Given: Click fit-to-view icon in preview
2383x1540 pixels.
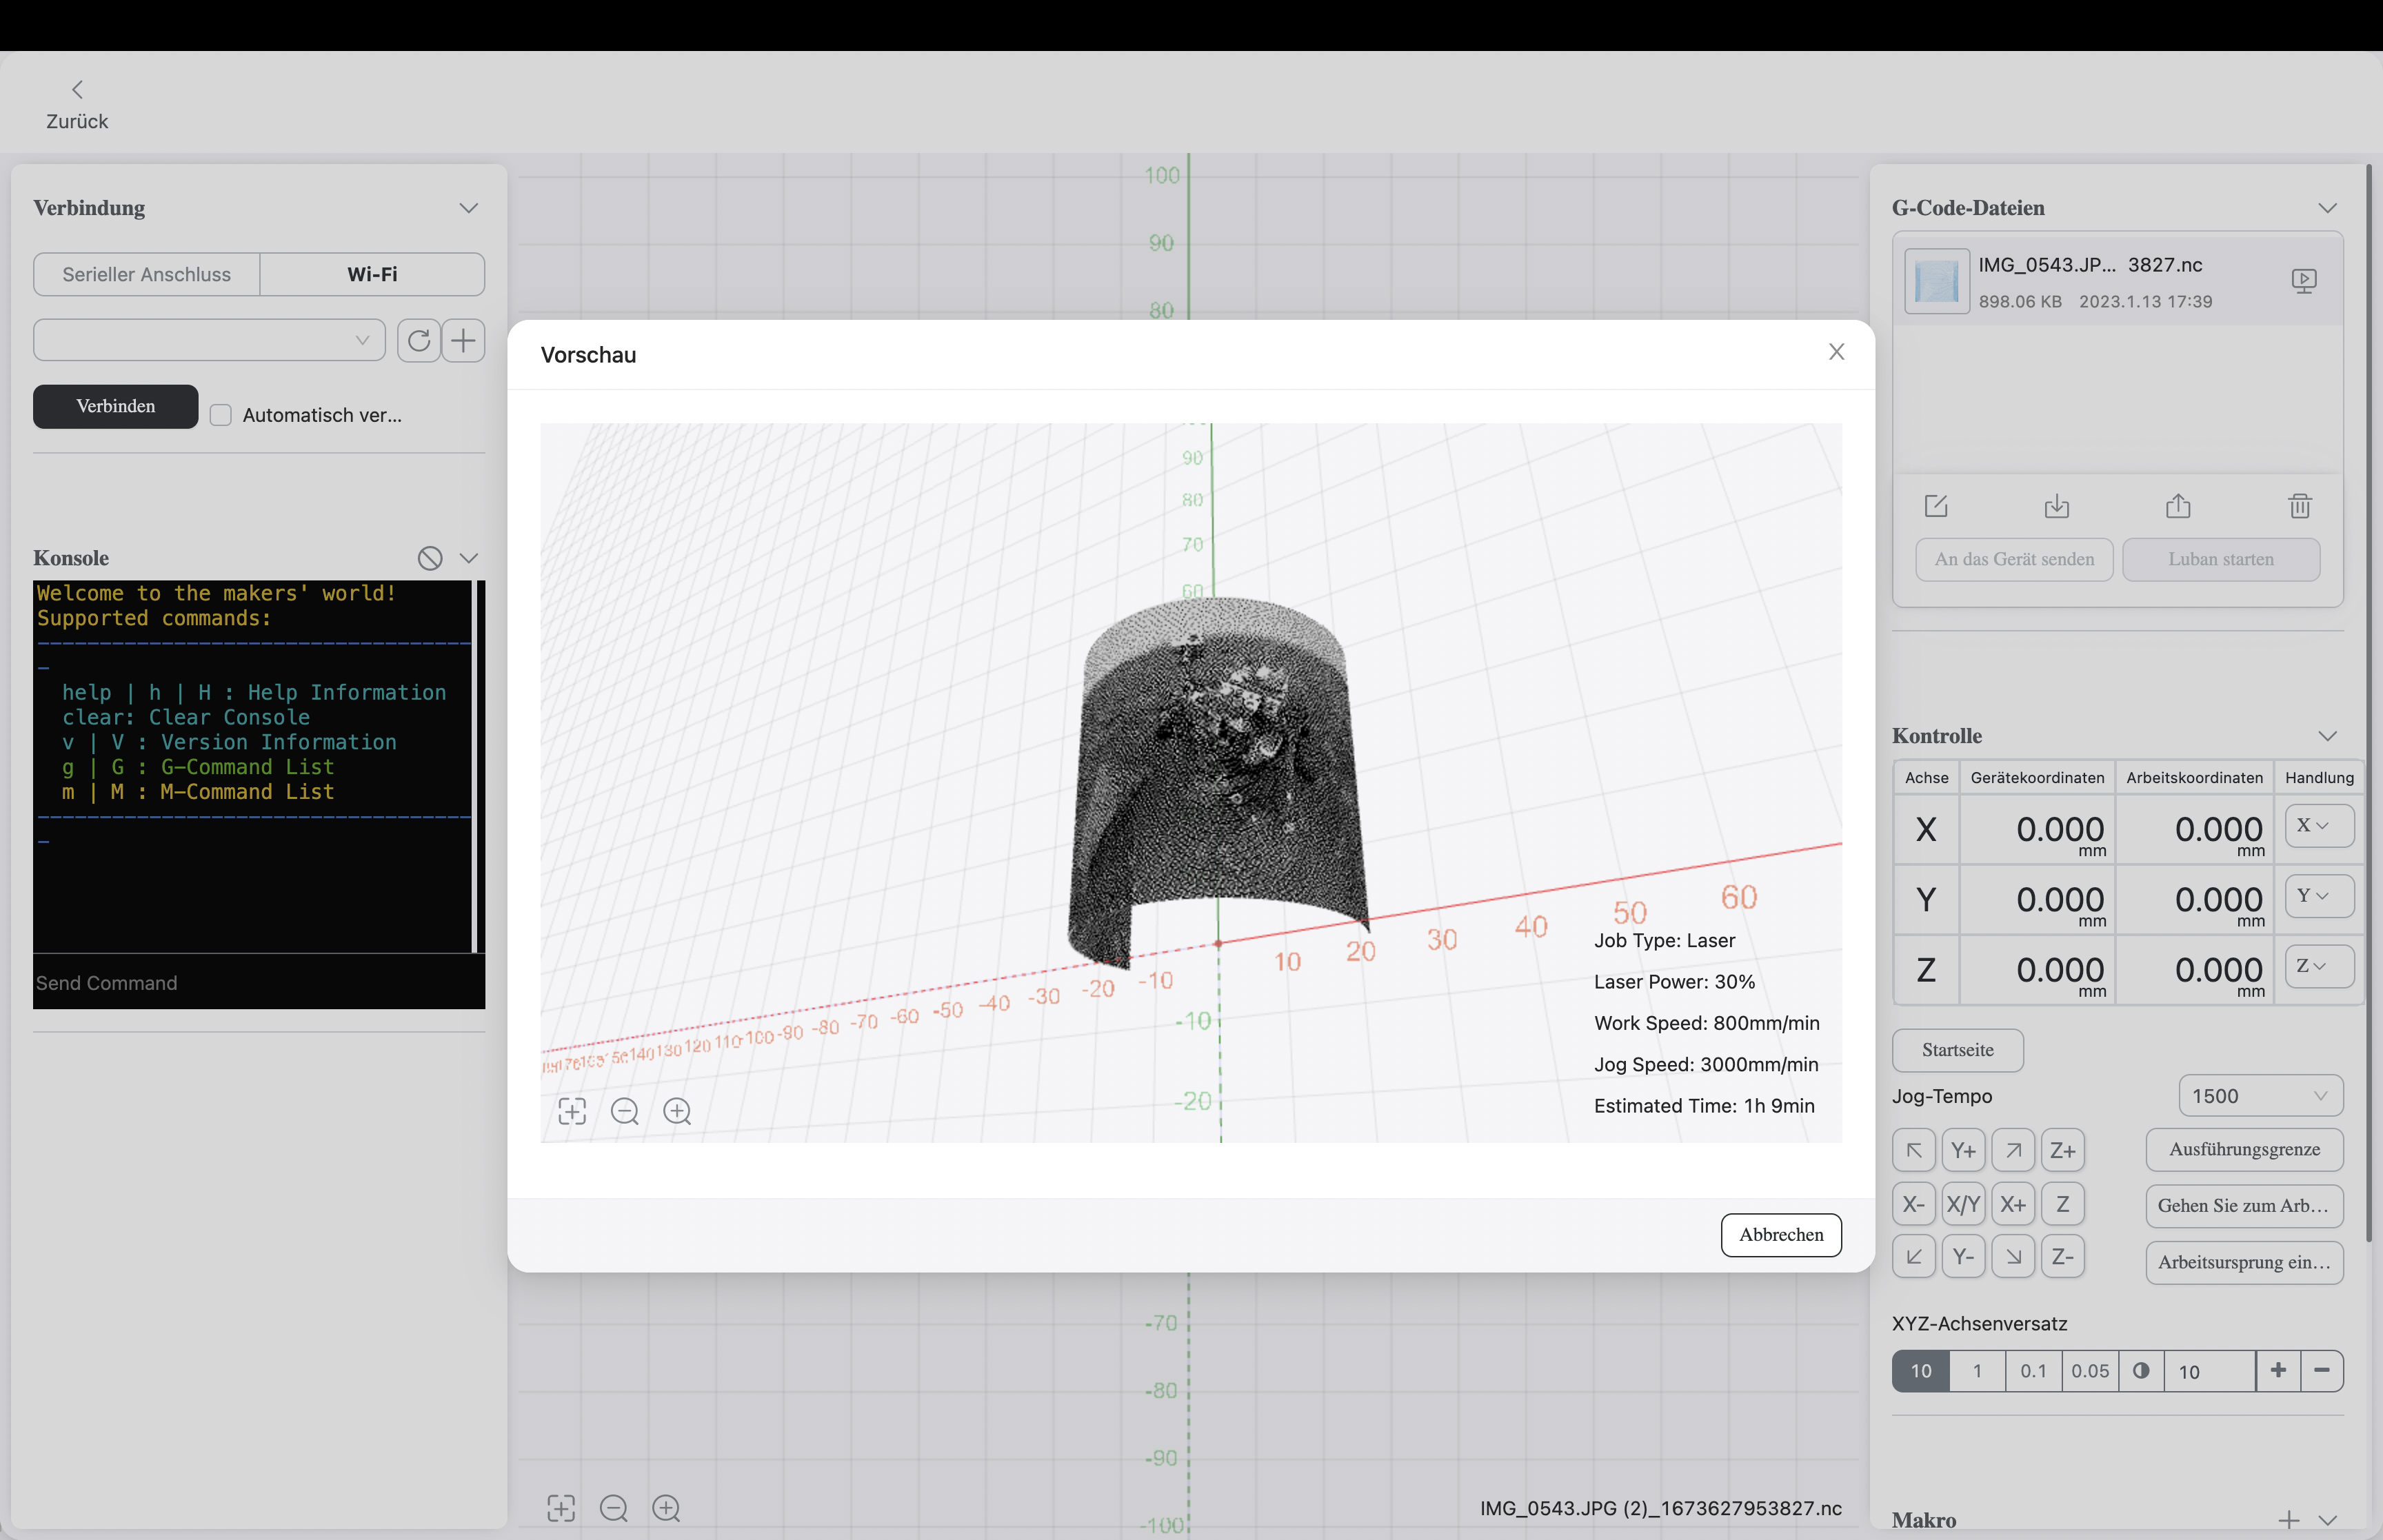Looking at the screenshot, I should tap(572, 1111).
